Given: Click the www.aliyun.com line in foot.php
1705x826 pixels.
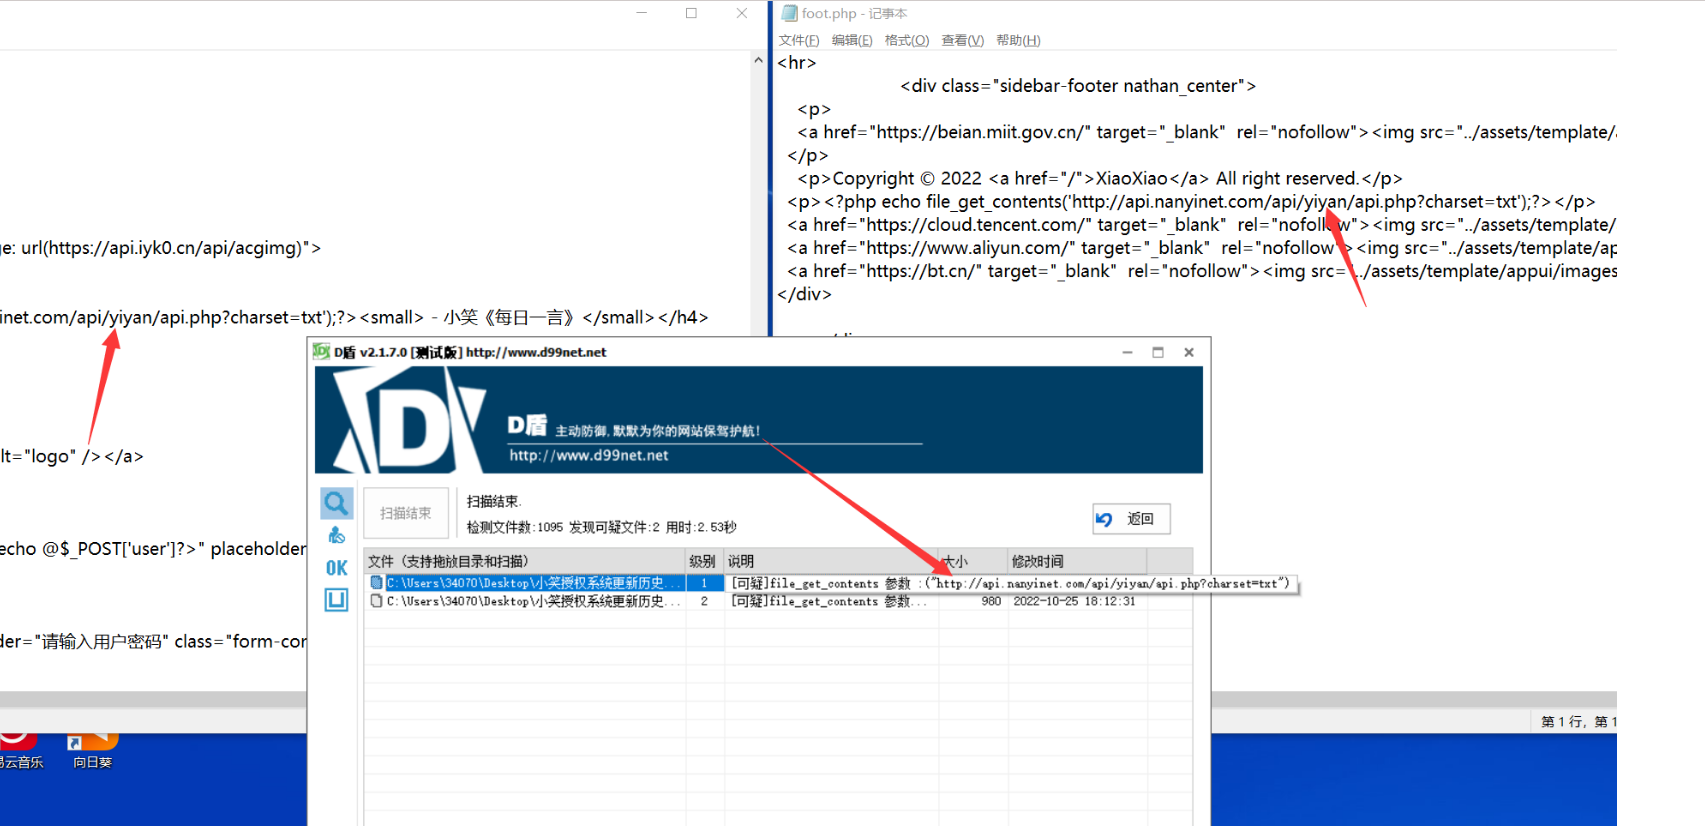Looking at the screenshot, I should (x=1202, y=248).
